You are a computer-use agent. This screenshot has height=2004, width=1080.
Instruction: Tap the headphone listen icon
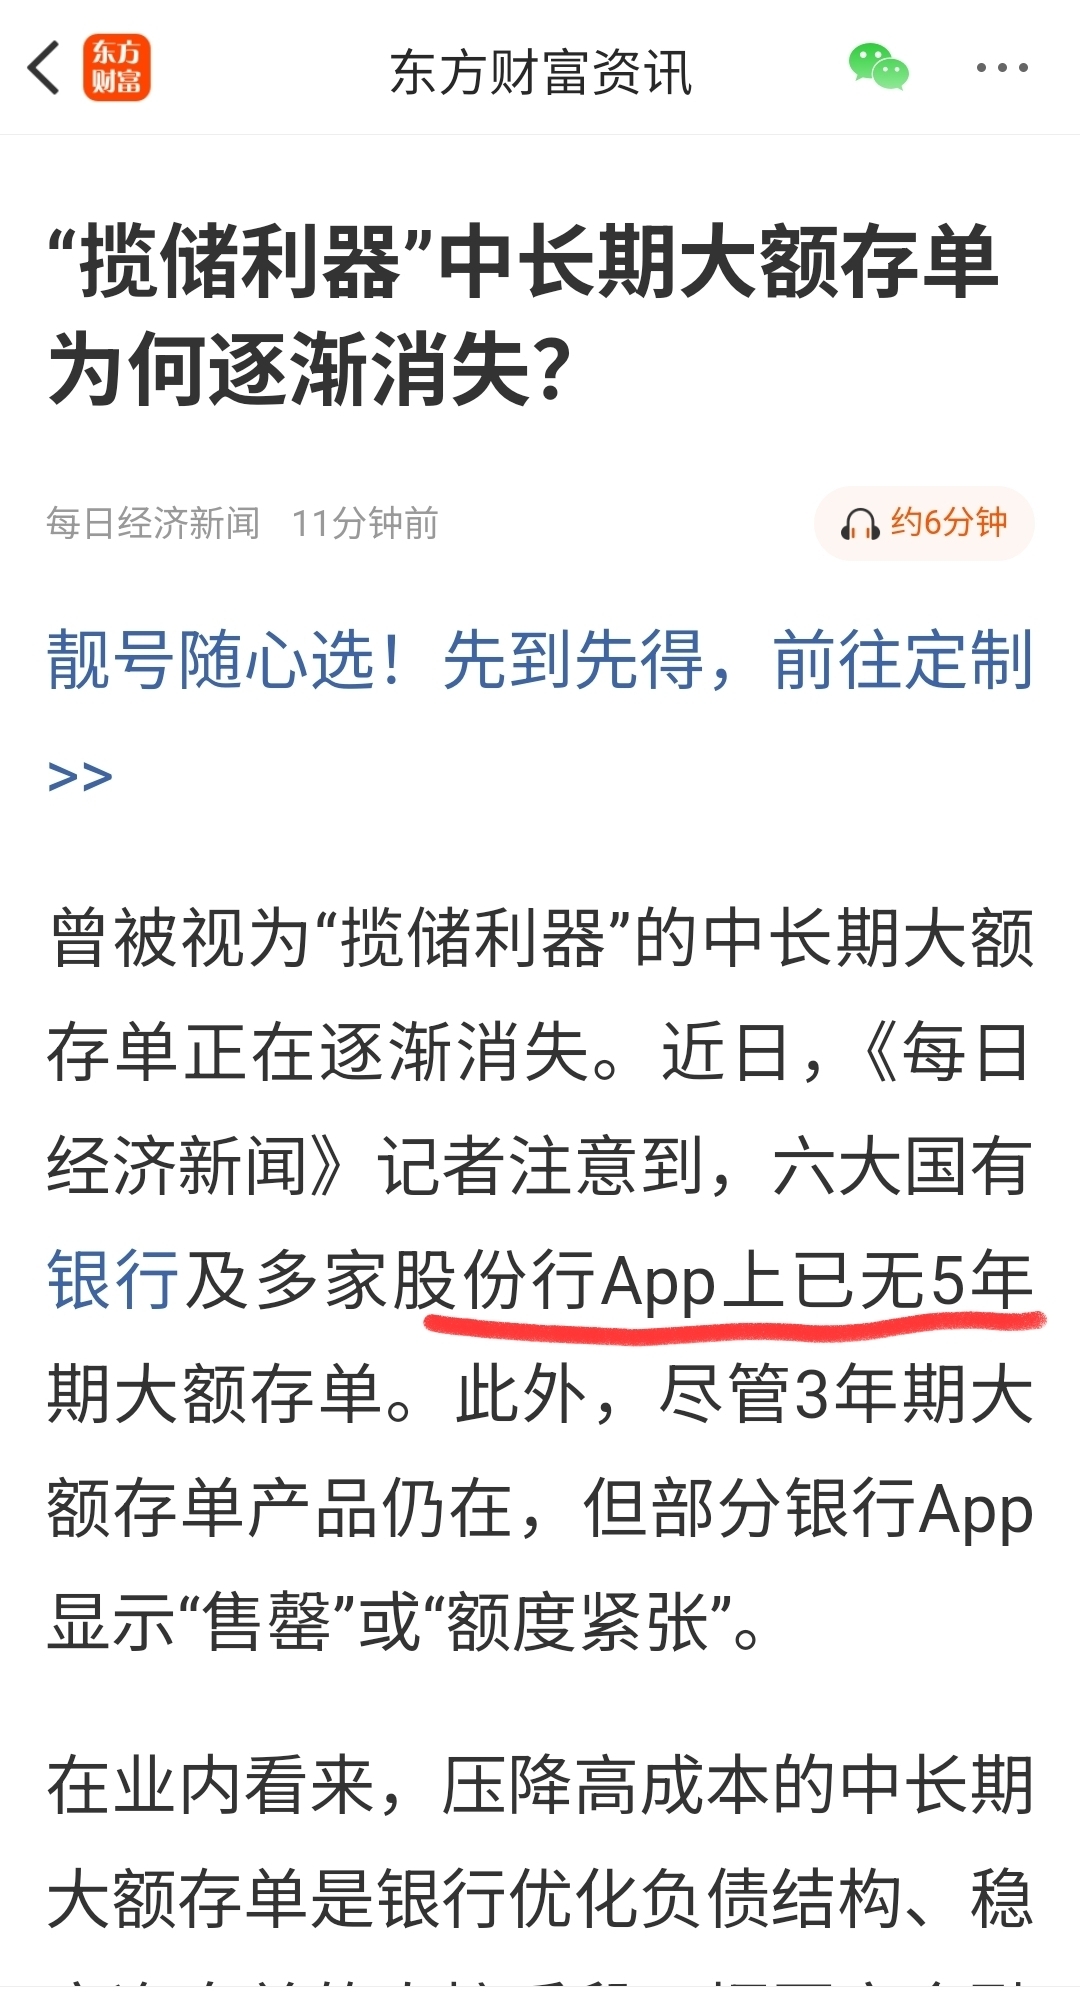click(859, 523)
